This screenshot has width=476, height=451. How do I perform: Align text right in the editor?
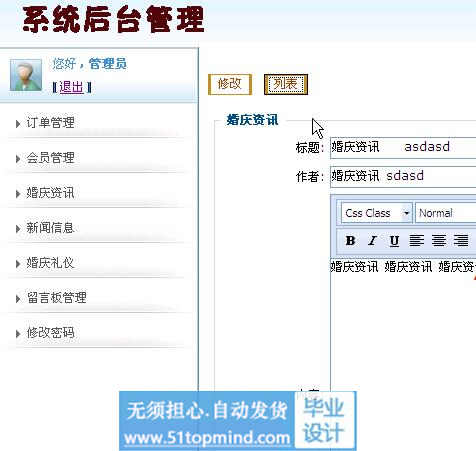[x=461, y=240]
